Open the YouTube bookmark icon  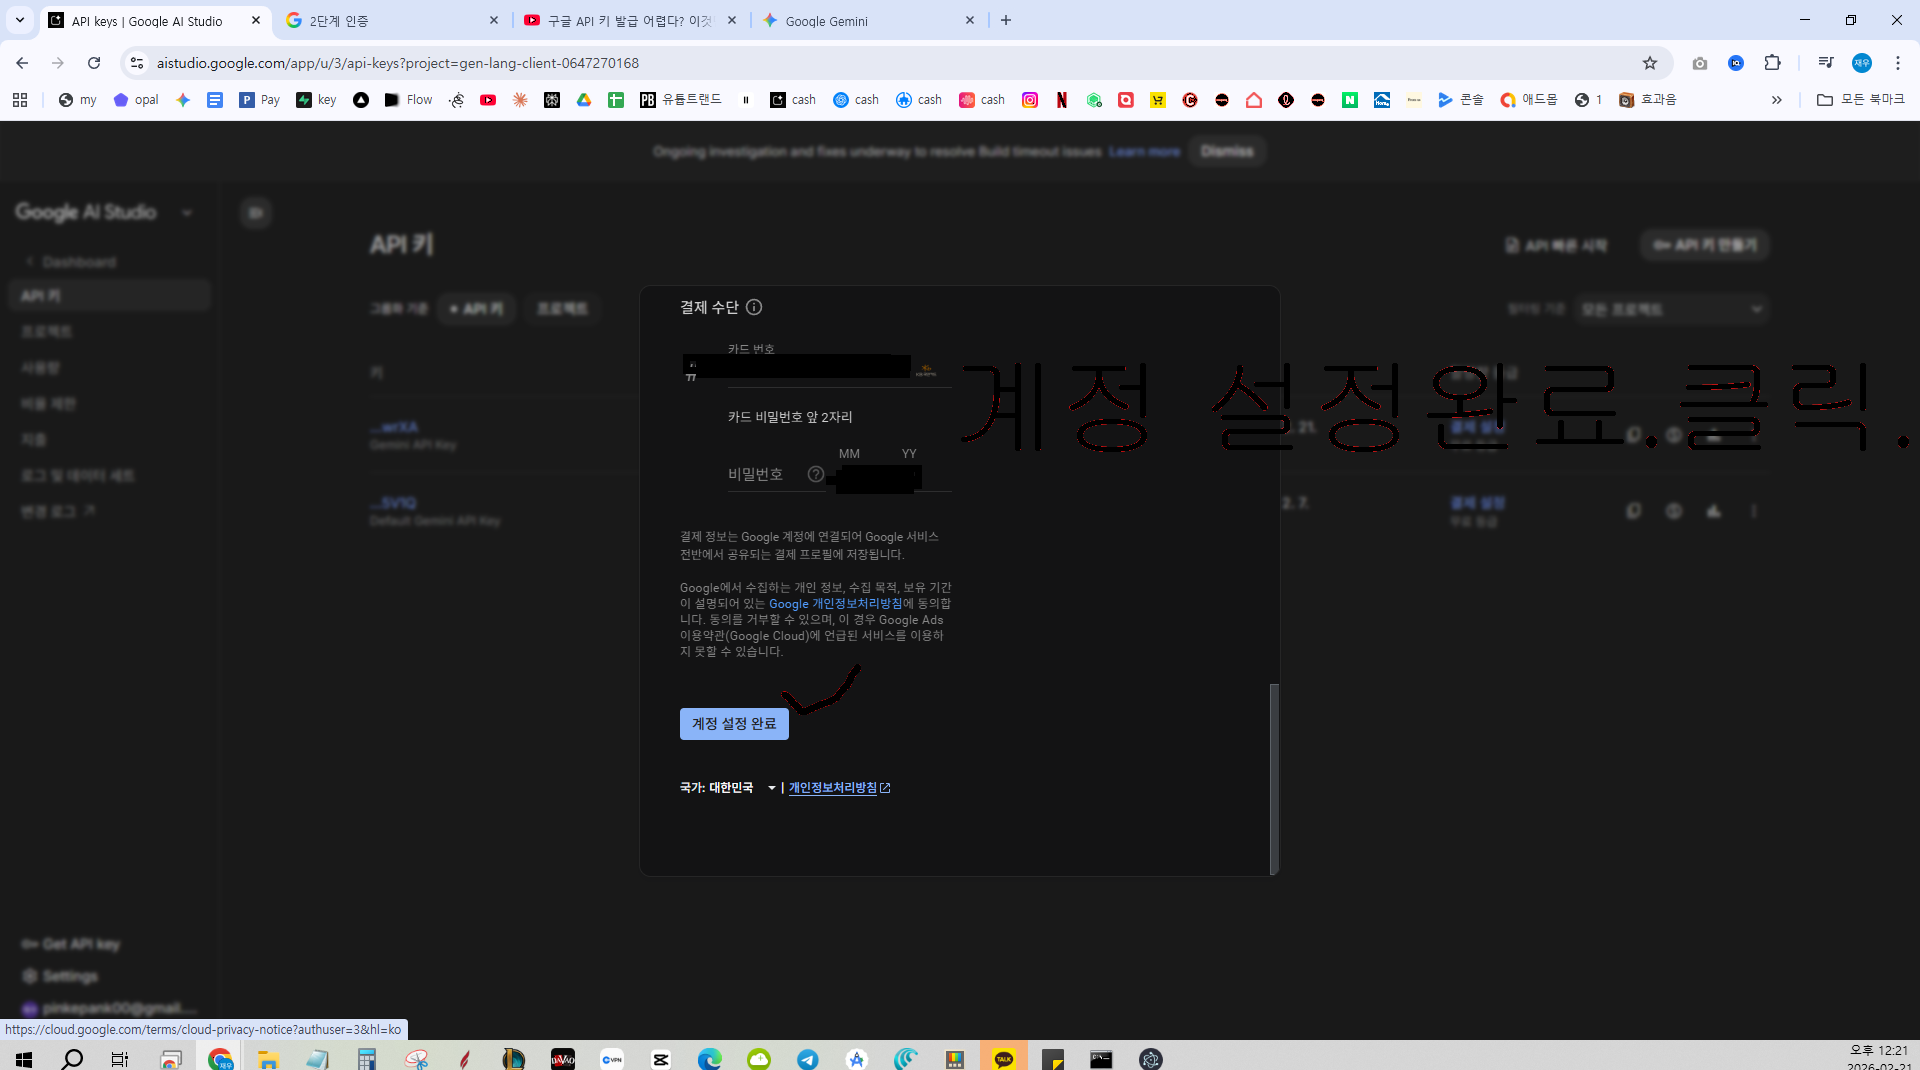click(488, 100)
